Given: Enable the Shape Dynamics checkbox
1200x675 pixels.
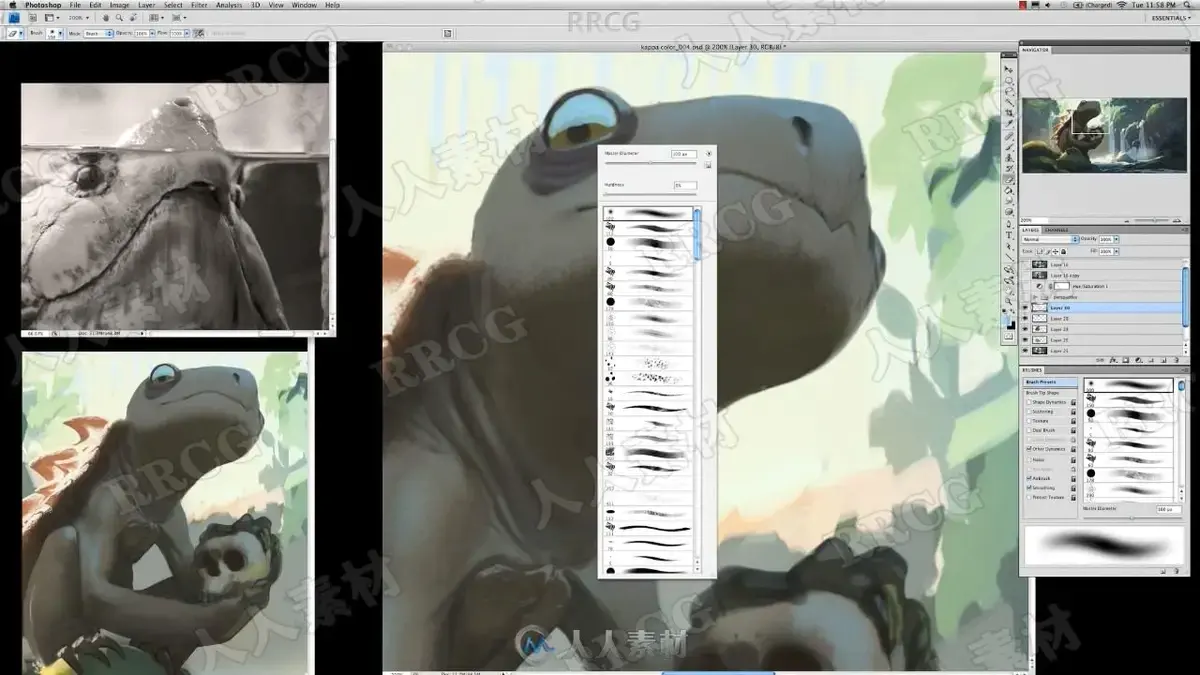Looking at the screenshot, I should (1027, 402).
